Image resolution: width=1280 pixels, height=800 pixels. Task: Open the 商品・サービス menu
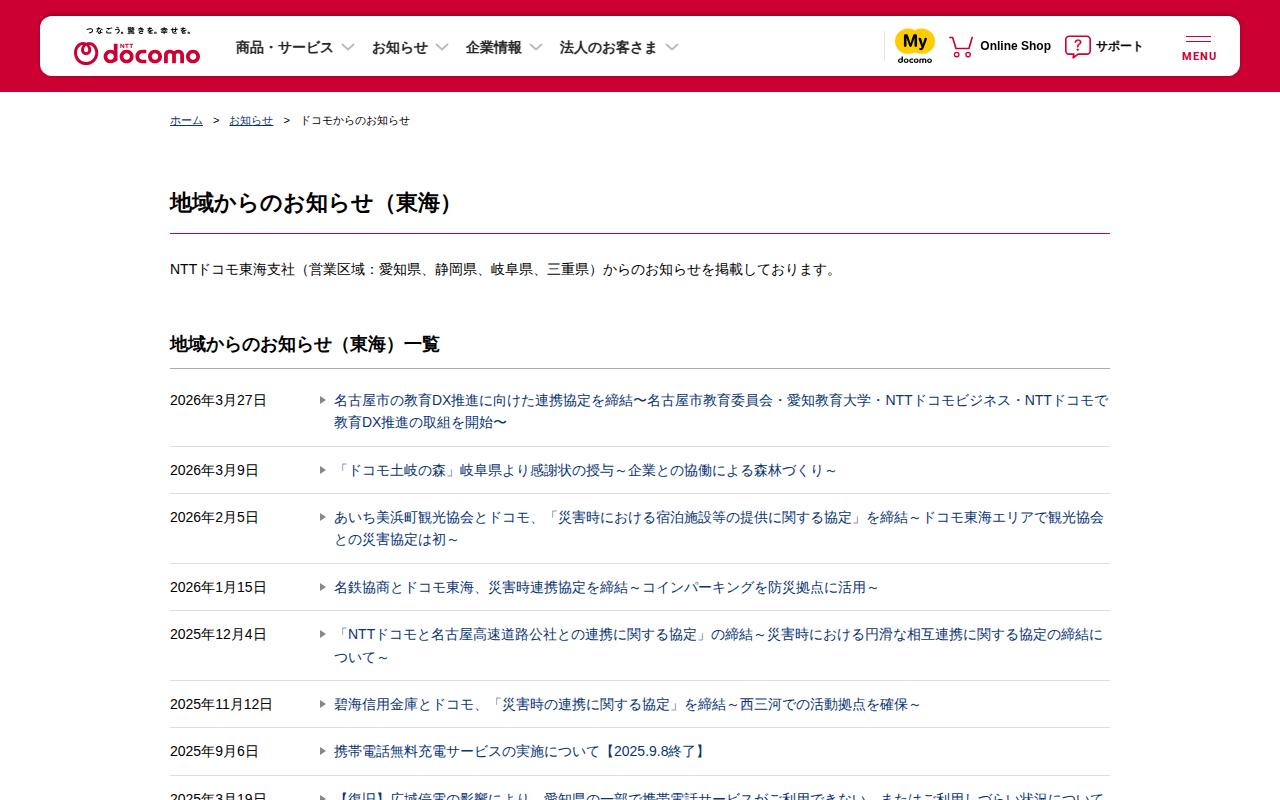click(x=285, y=47)
